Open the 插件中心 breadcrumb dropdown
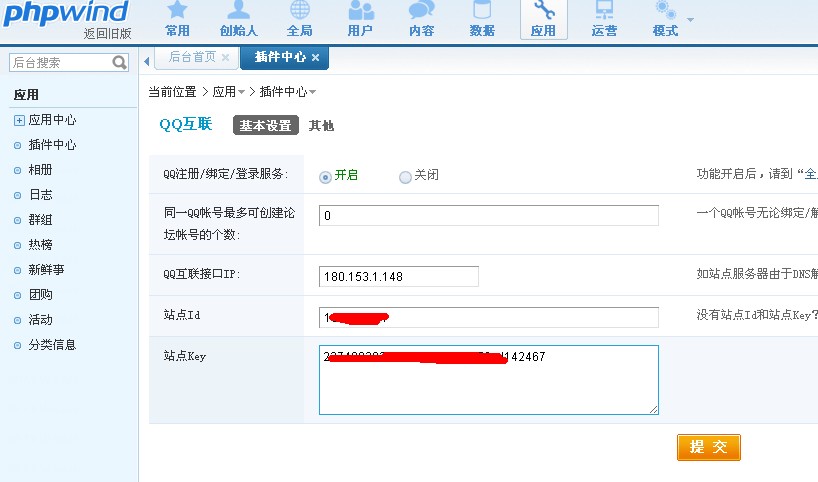This screenshot has height=482, width=818. tap(312, 92)
